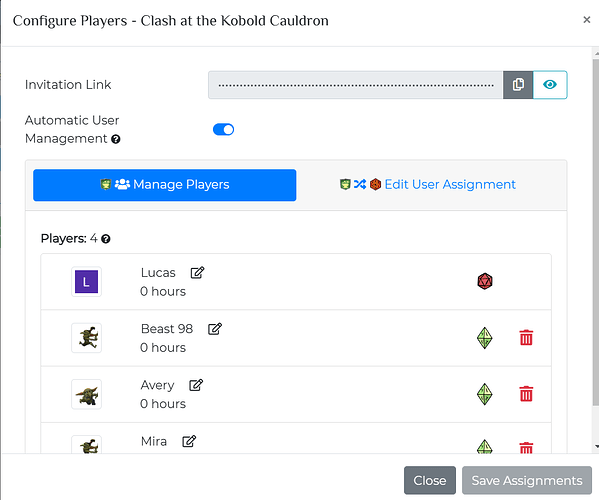Click Save Assignments button
Viewport: 599px width, 500px height.
527,480
